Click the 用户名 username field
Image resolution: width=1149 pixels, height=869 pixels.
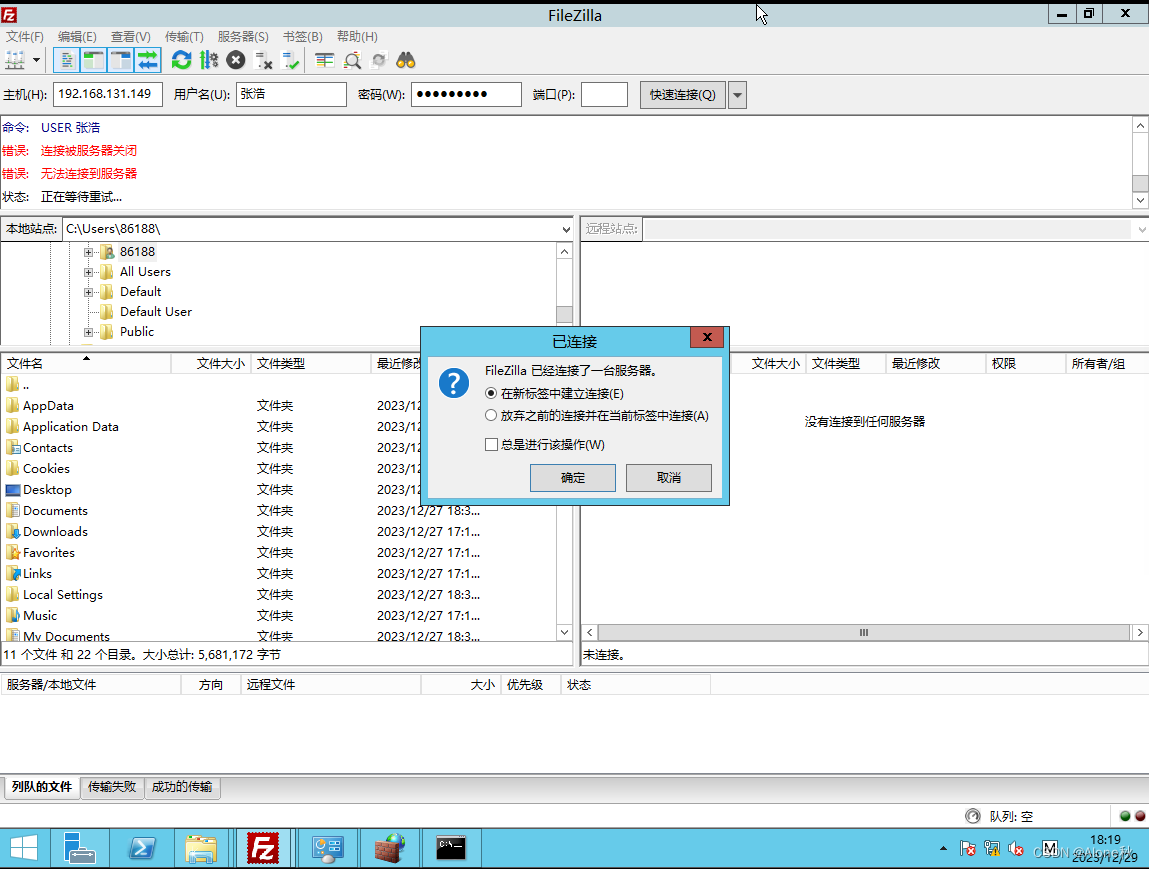(291, 95)
